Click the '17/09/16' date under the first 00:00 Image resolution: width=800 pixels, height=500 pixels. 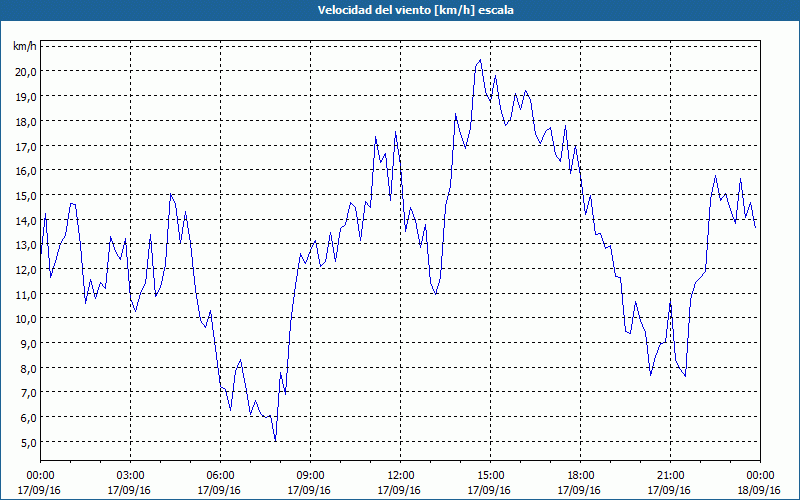39,490
